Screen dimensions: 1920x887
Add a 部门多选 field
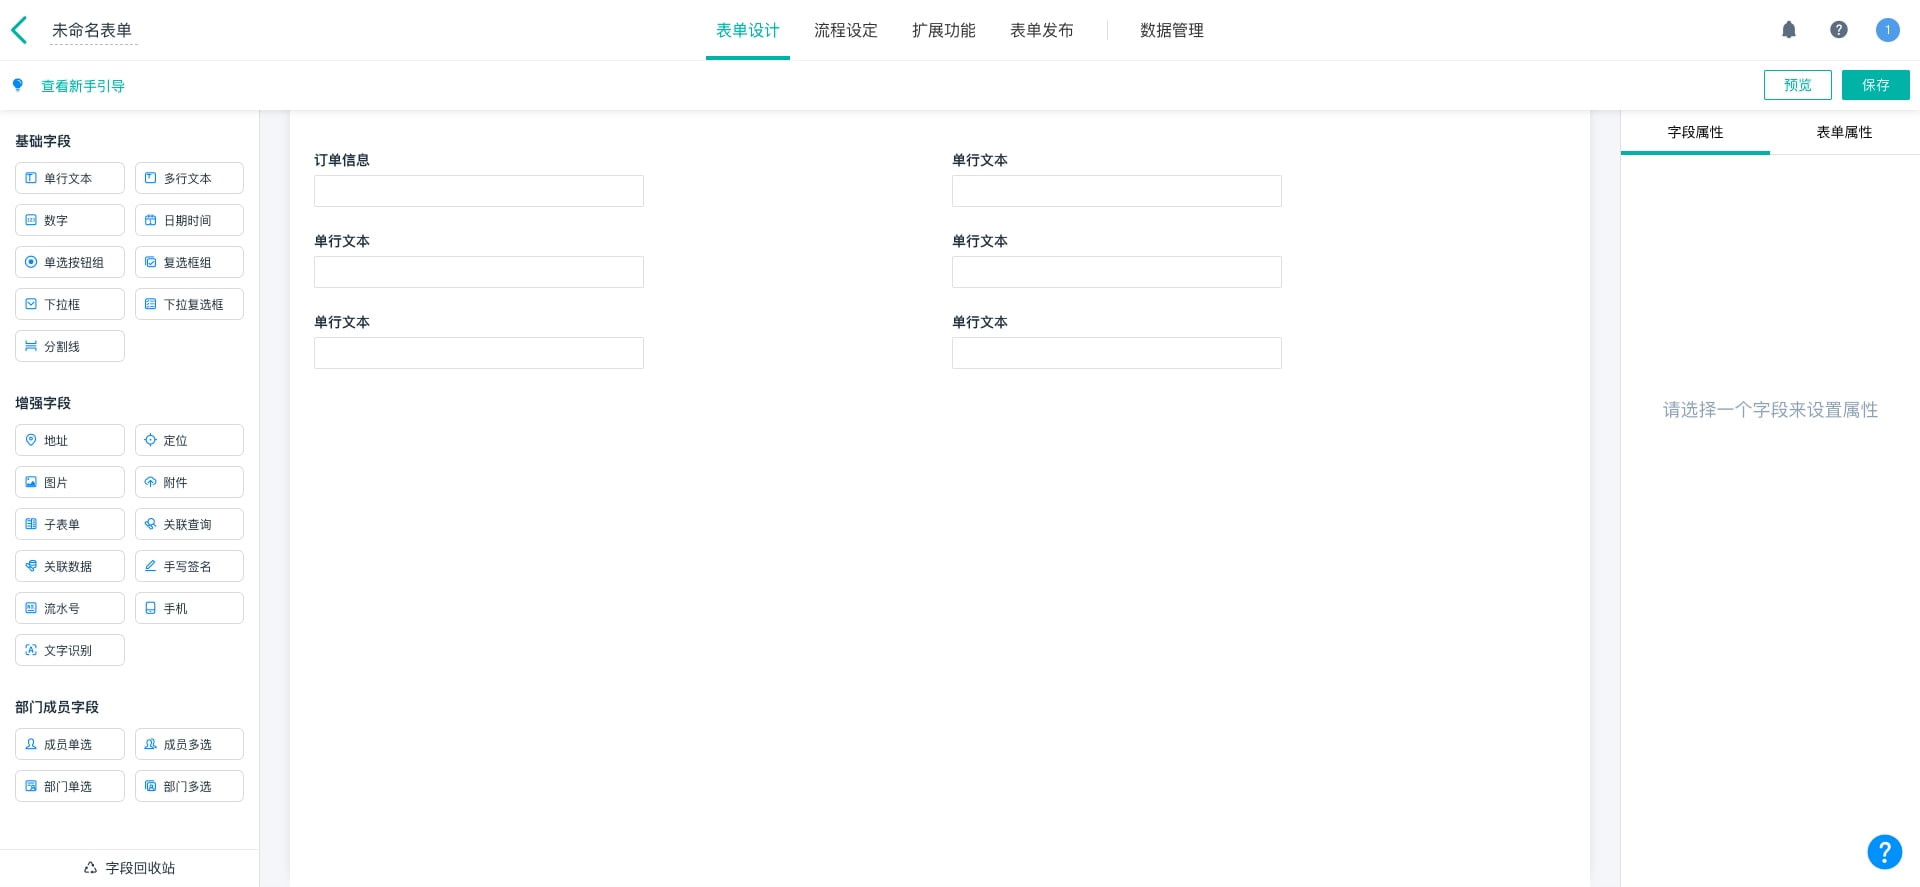[189, 786]
